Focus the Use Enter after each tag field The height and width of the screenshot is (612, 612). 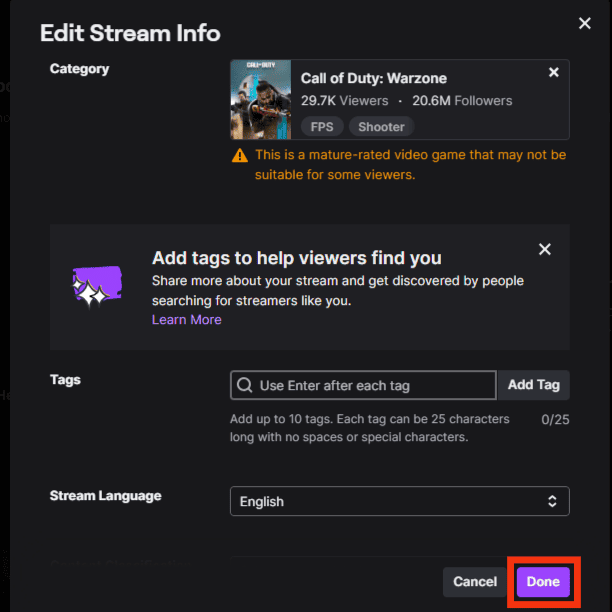[363, 385]
